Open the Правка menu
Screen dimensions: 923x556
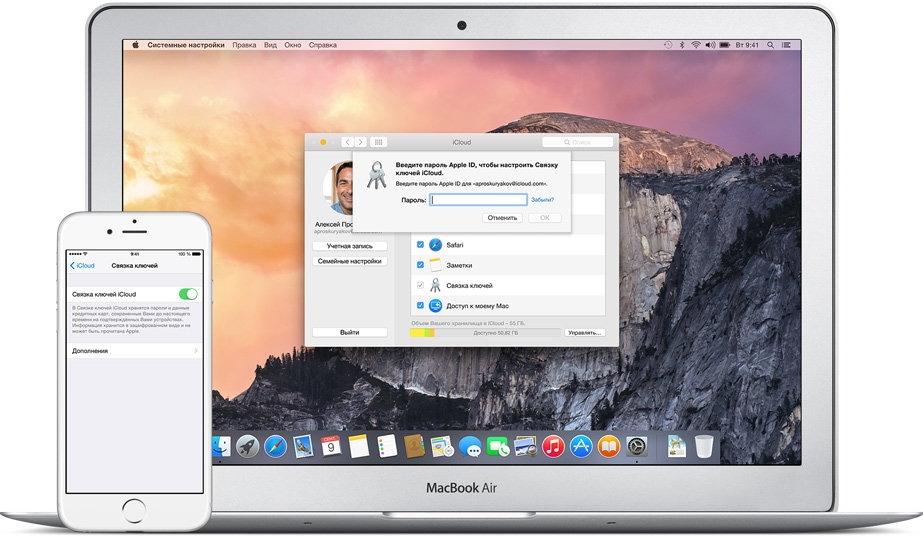pos(244,45)
